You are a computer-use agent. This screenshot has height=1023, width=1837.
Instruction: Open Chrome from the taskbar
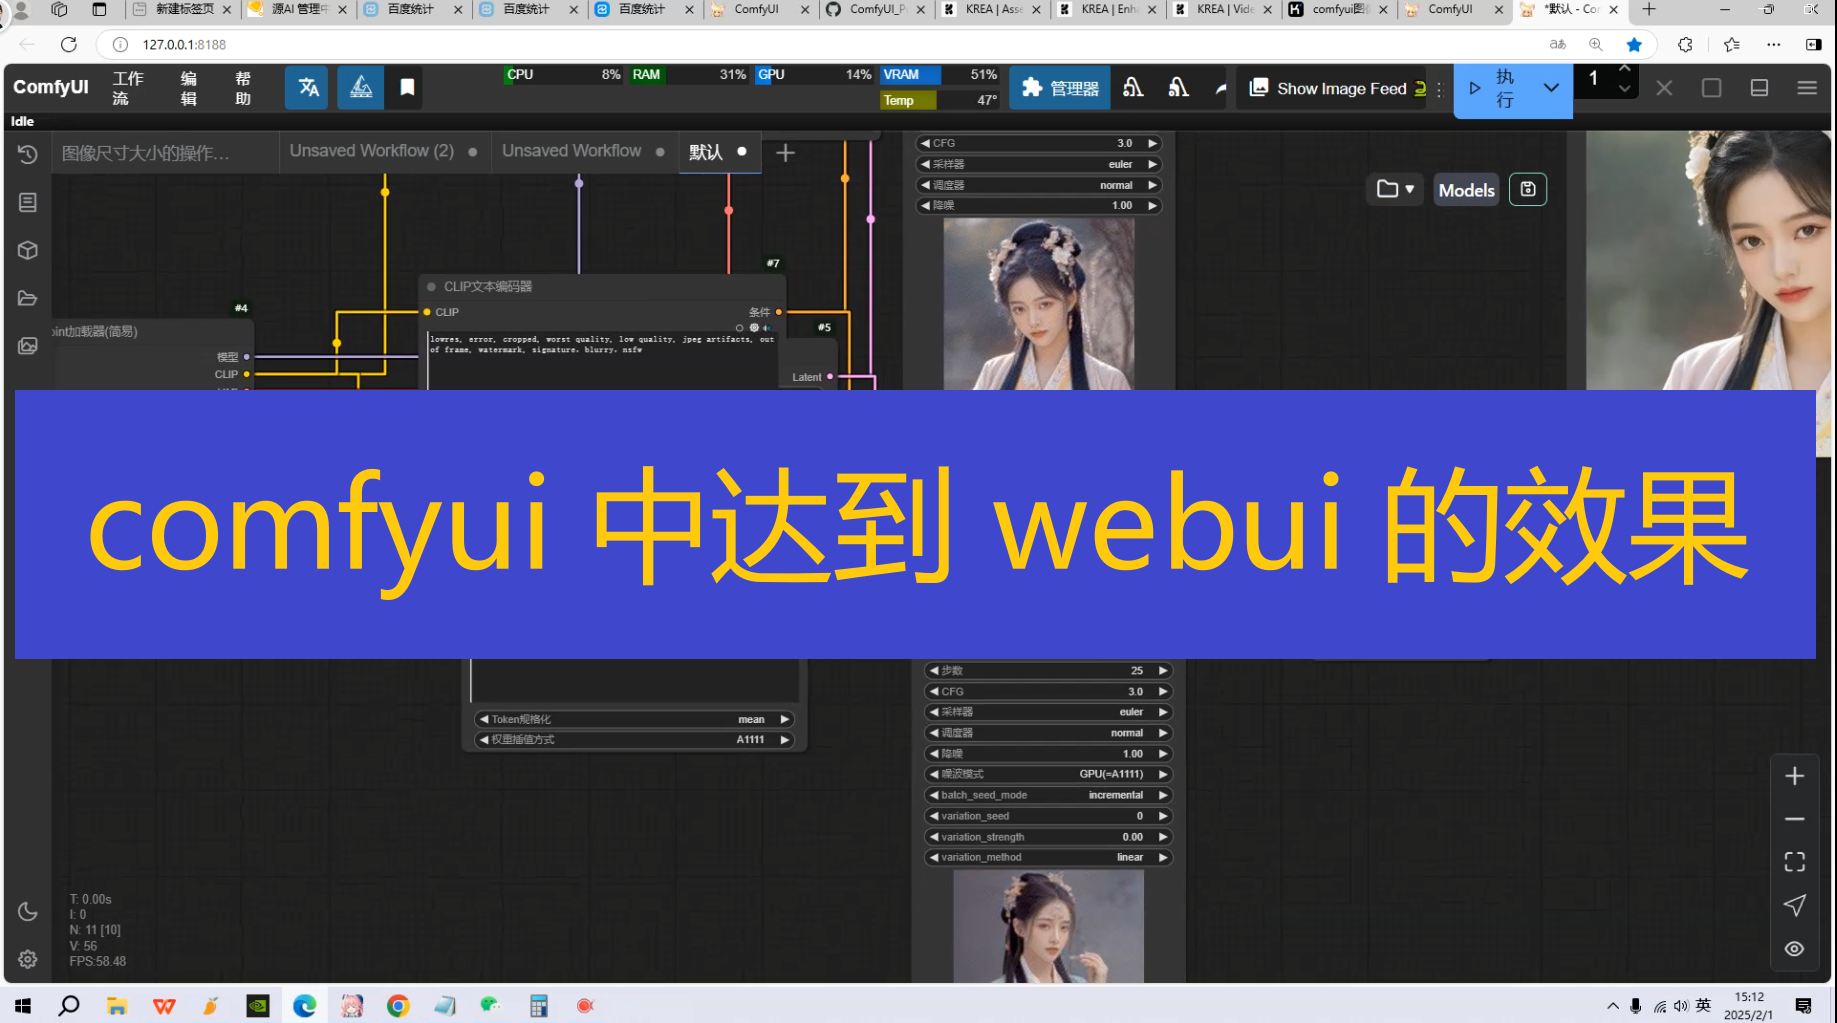click(398, 1006)
